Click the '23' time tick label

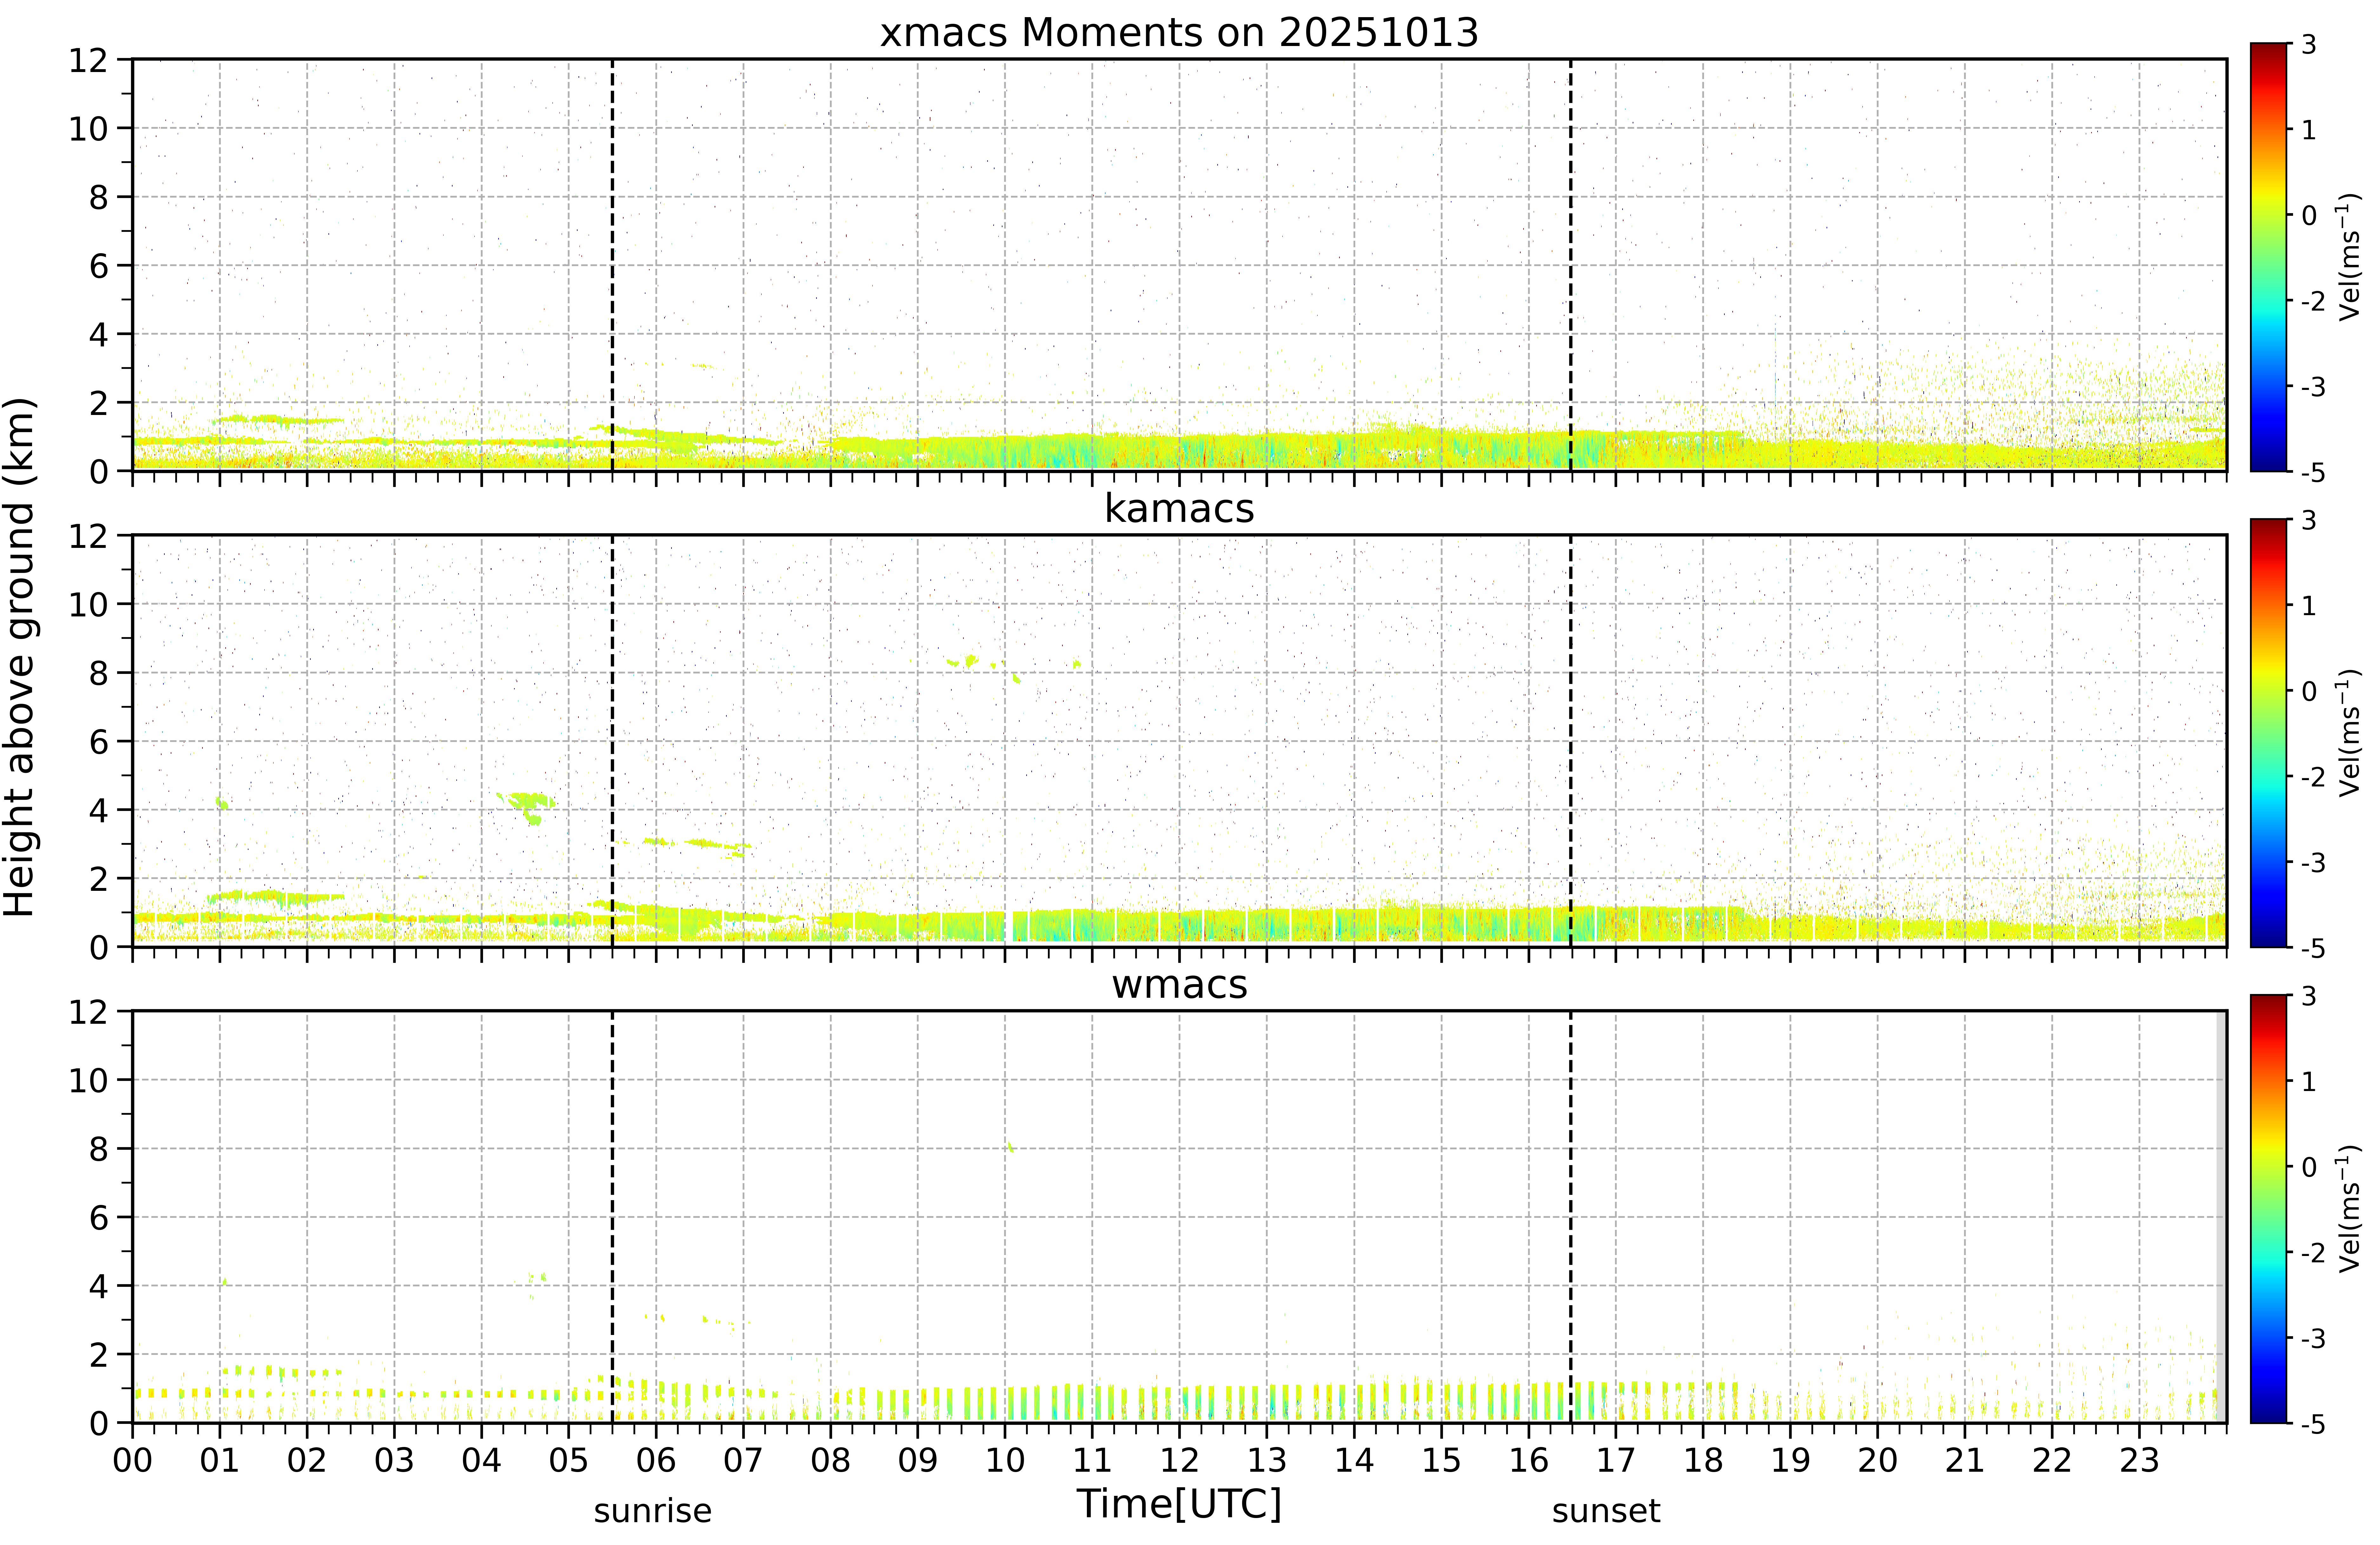2139,1460
